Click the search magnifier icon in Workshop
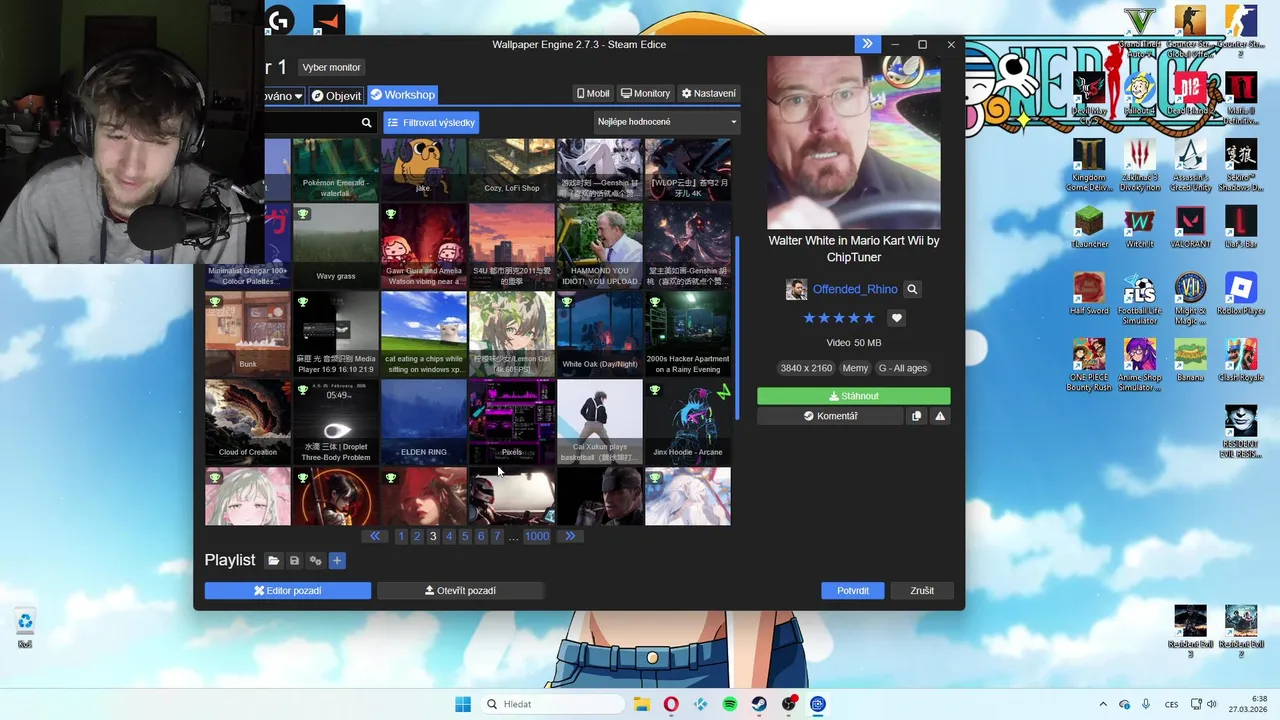1280x720 pixels. tap(366, 122)
